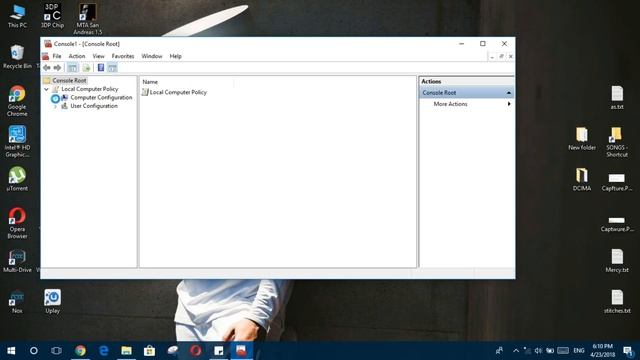Select the DCIMA folder on desktop
The width and height of the screenshot is (640, 360).
pos(582,179)
